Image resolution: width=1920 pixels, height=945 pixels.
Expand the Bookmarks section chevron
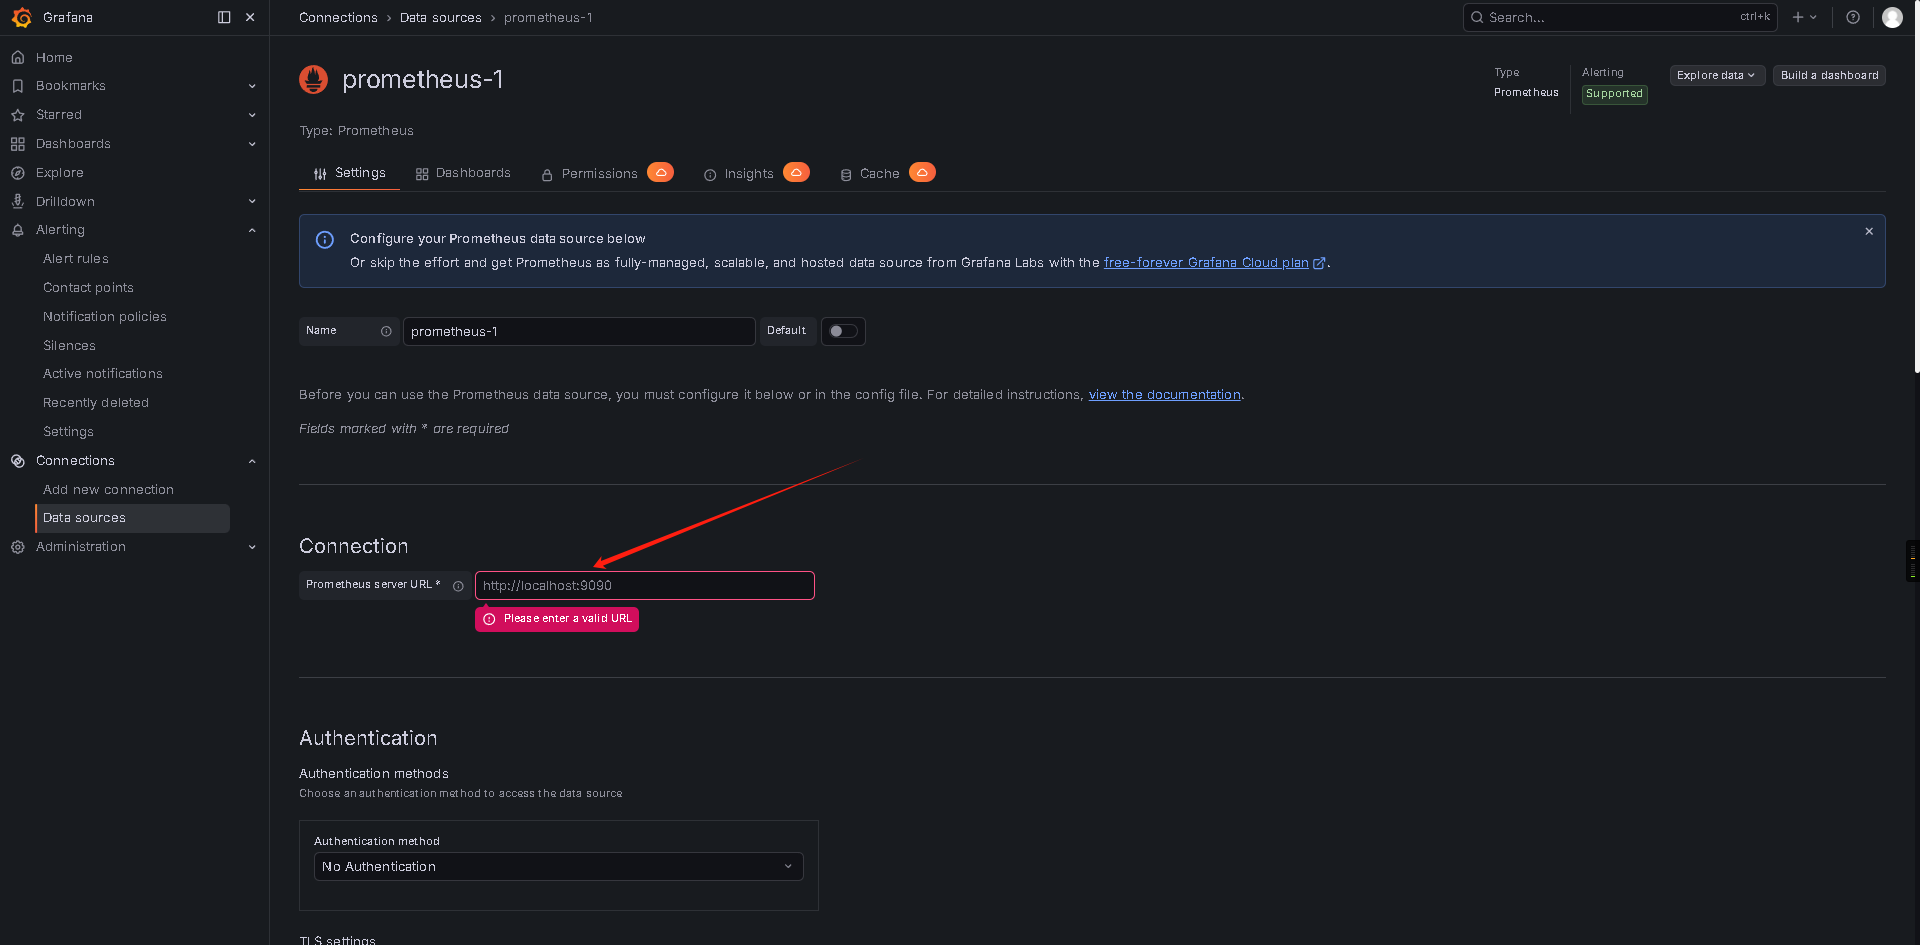[252, 86]
